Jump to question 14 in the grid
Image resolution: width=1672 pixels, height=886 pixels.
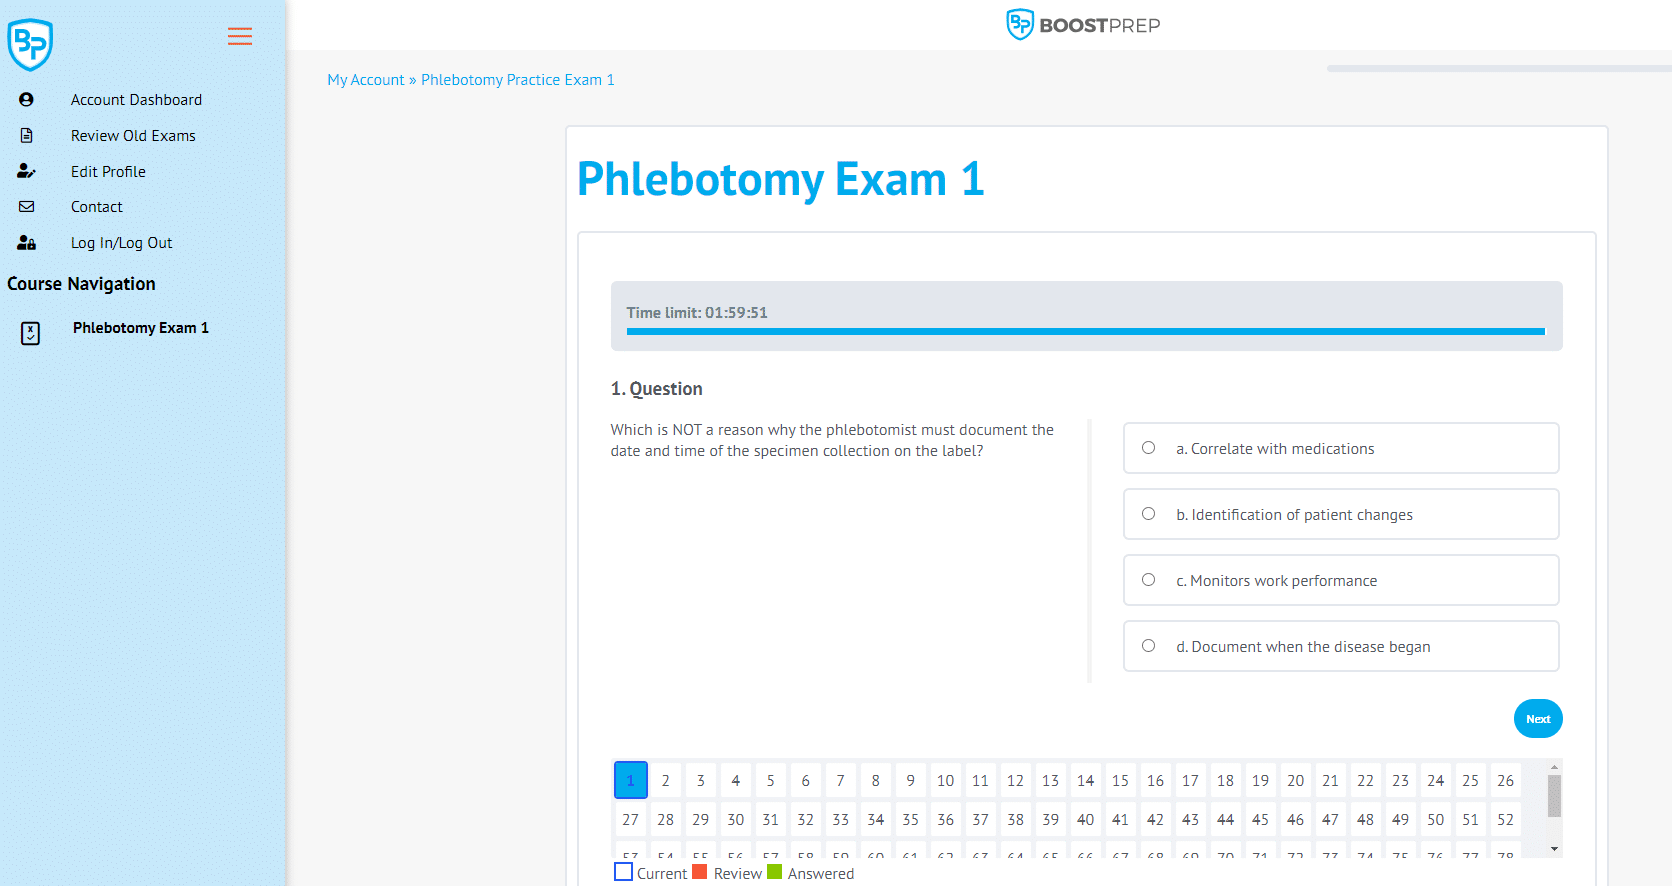click(1085, 779)
